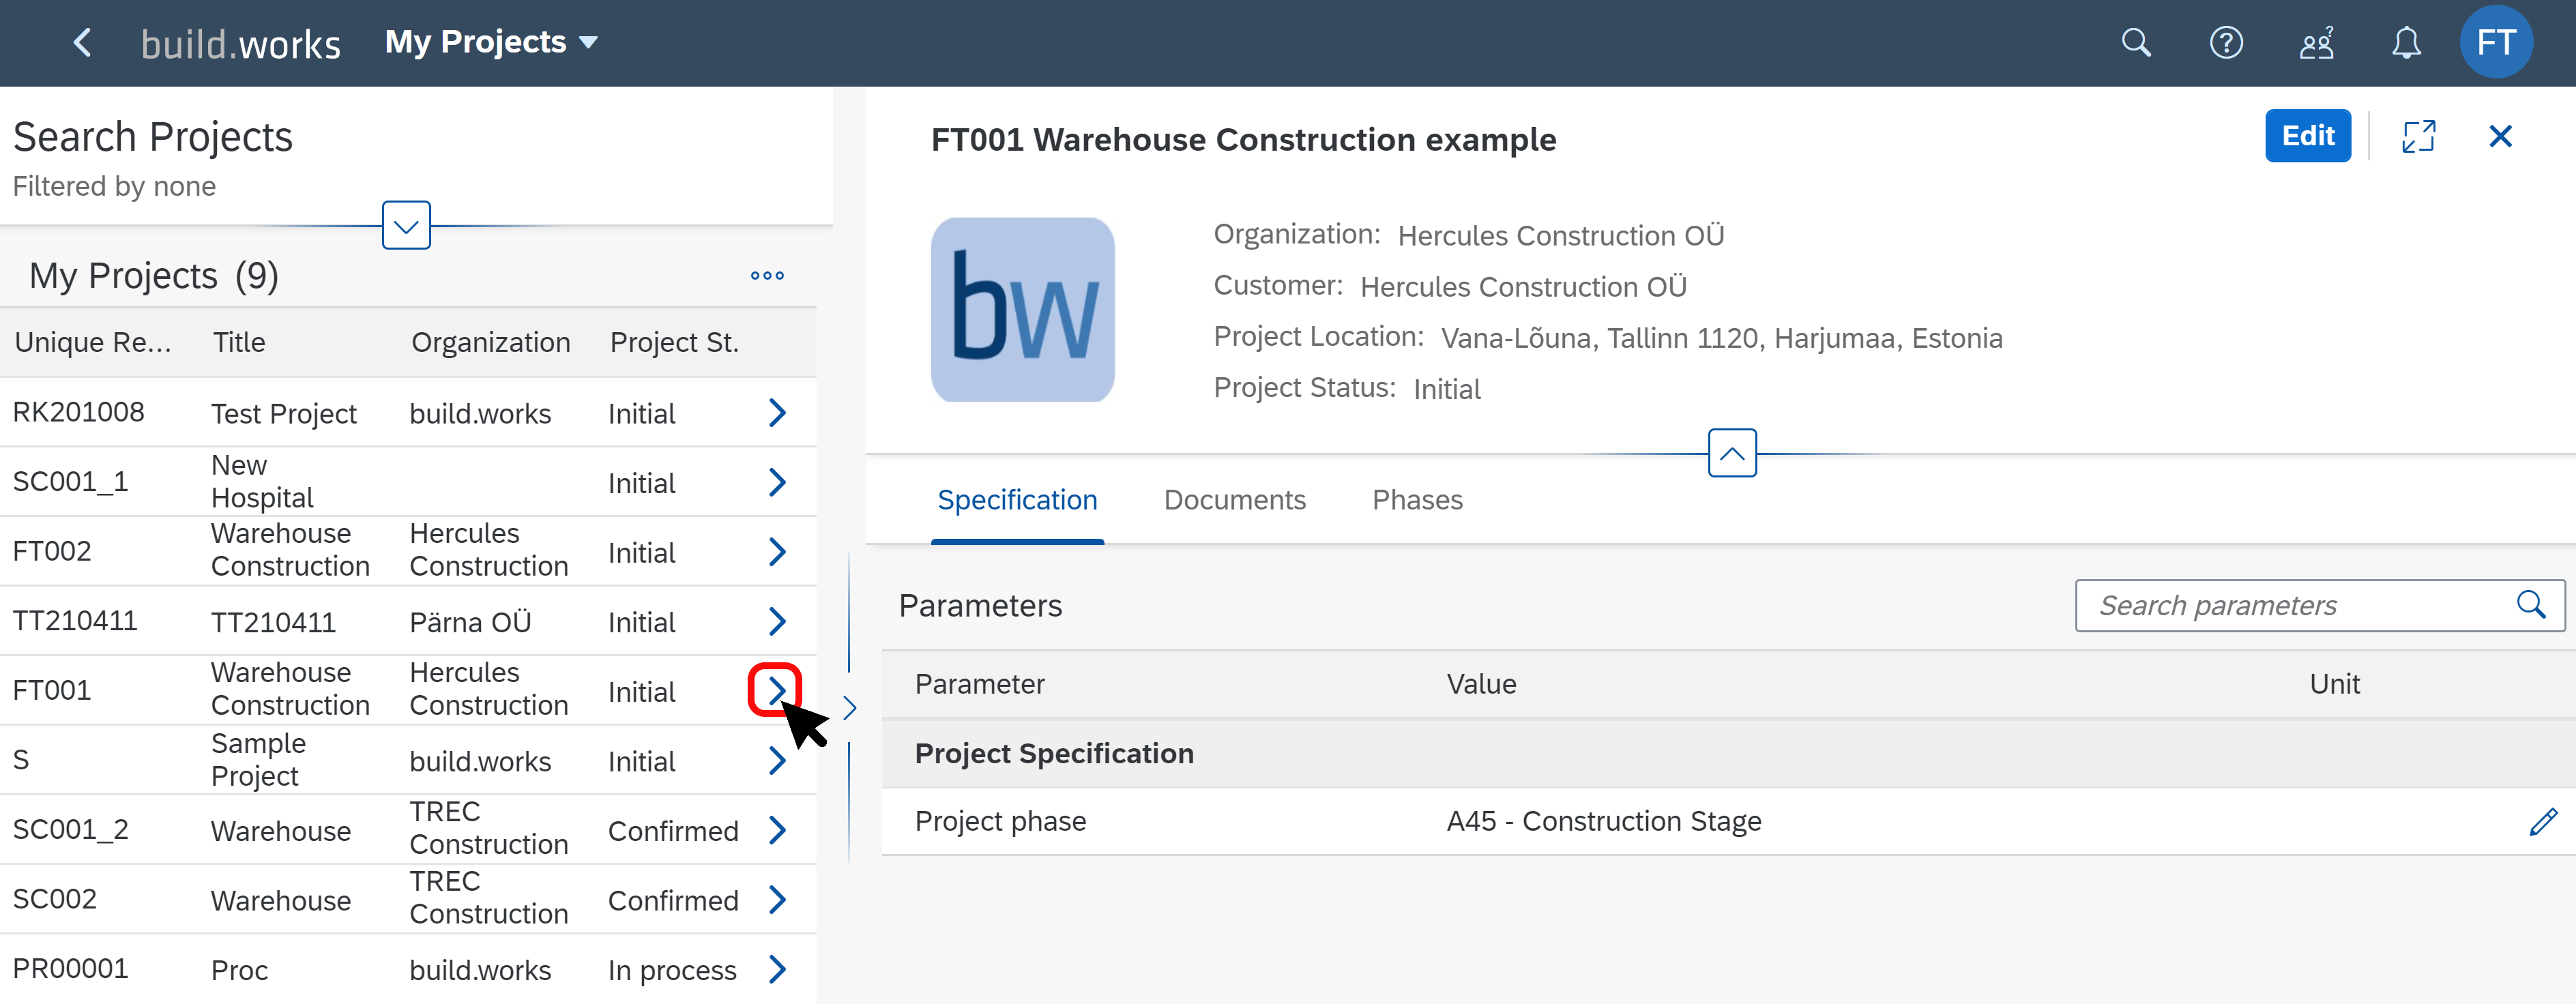Click the Pärna OÜ organization cell
Viewport: 2576px width, 1004px height.
(470, 622)
